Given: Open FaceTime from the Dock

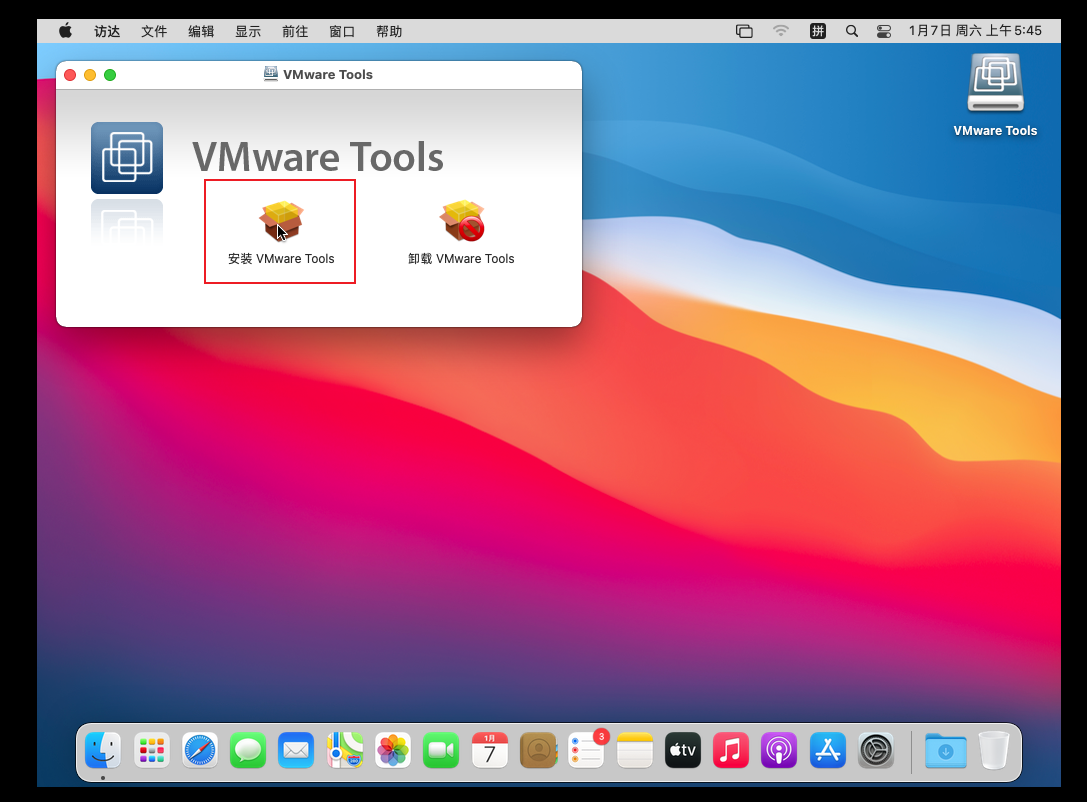Looking at the screenshot, I should [441, 750].
